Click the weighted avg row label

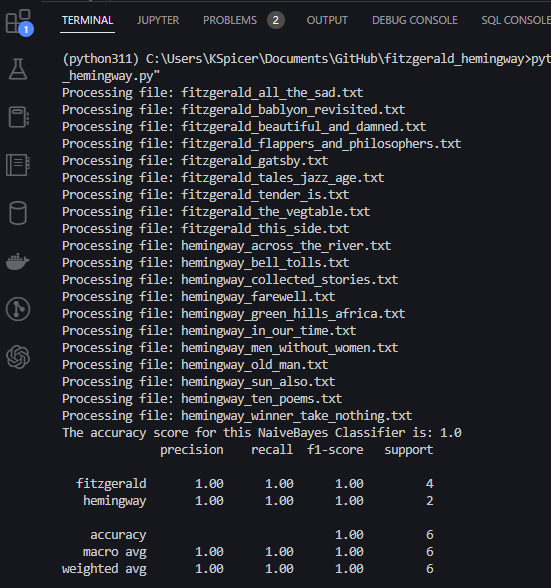click(x=104, y=569)
